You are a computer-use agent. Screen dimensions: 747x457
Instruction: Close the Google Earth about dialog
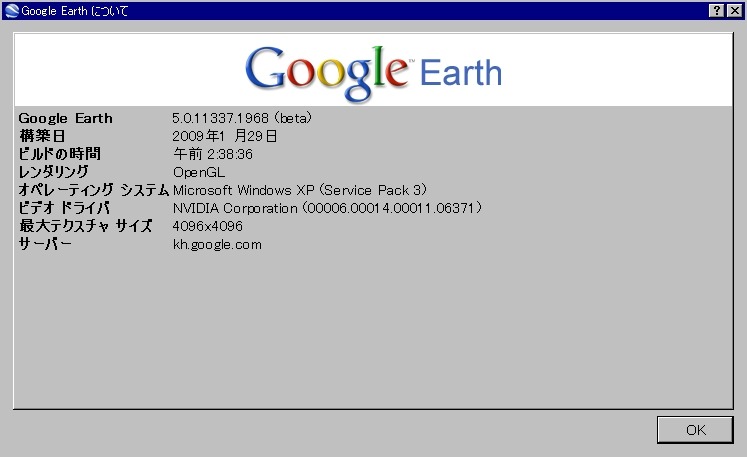pos(735,10)
